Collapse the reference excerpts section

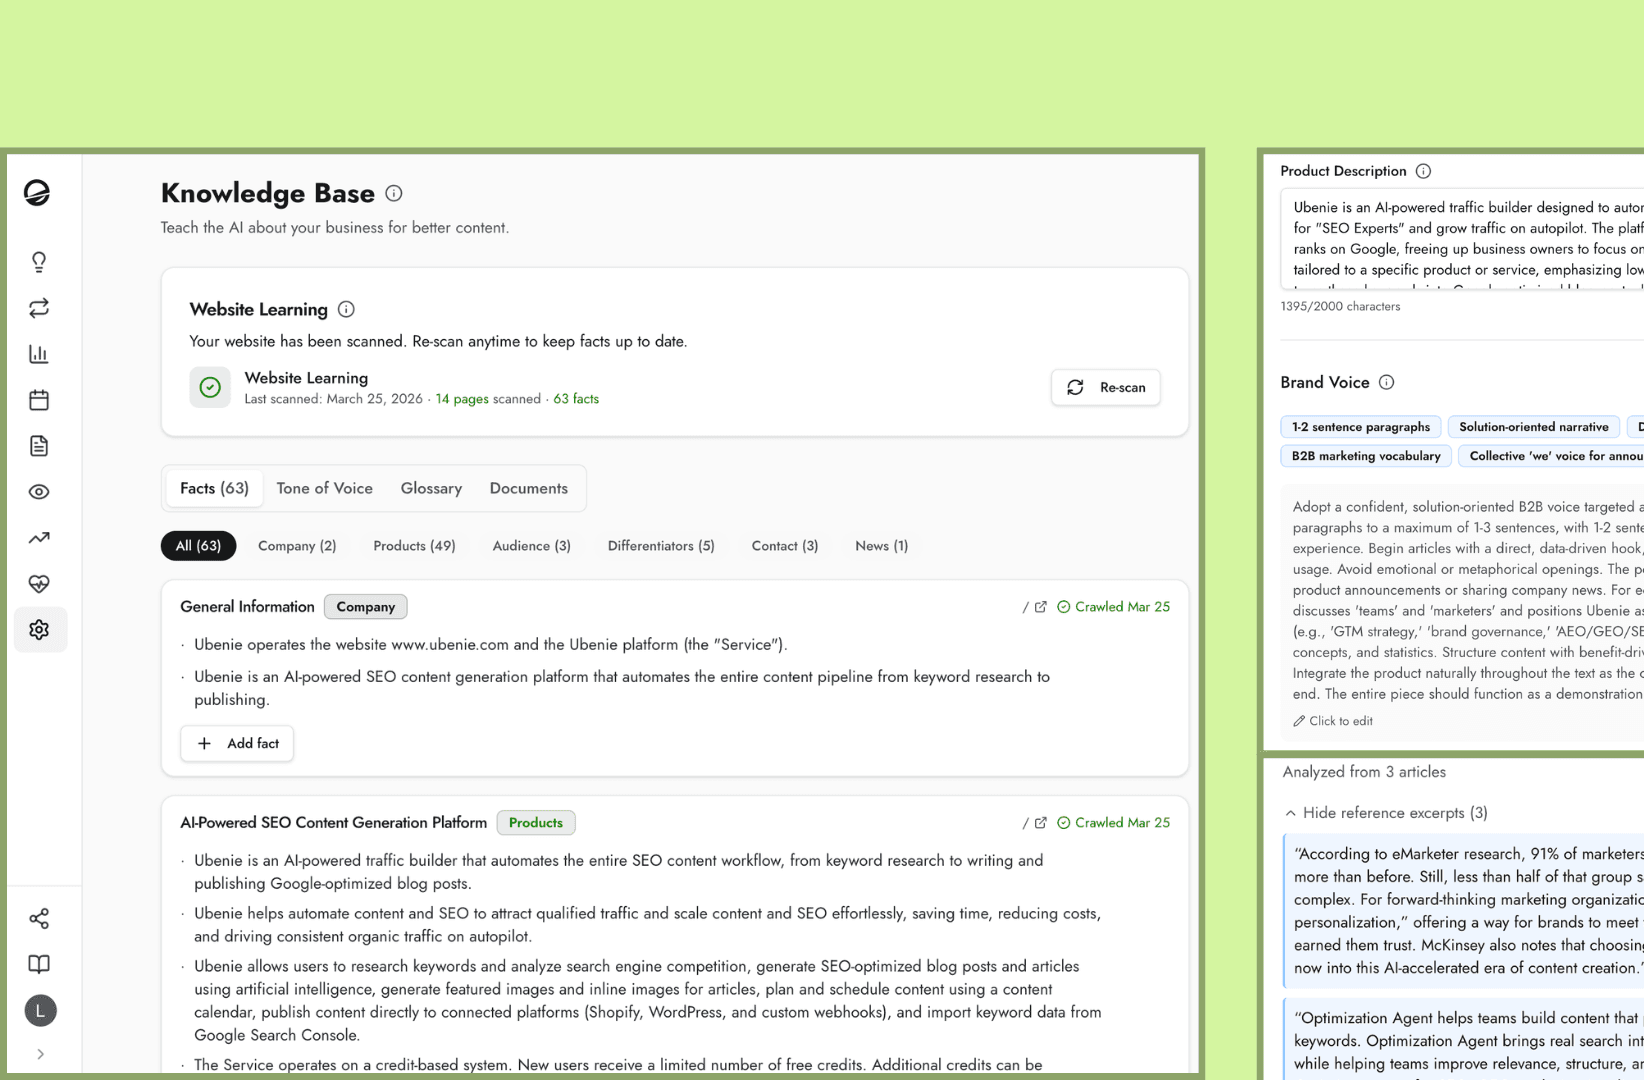[x=1386, y=812]
